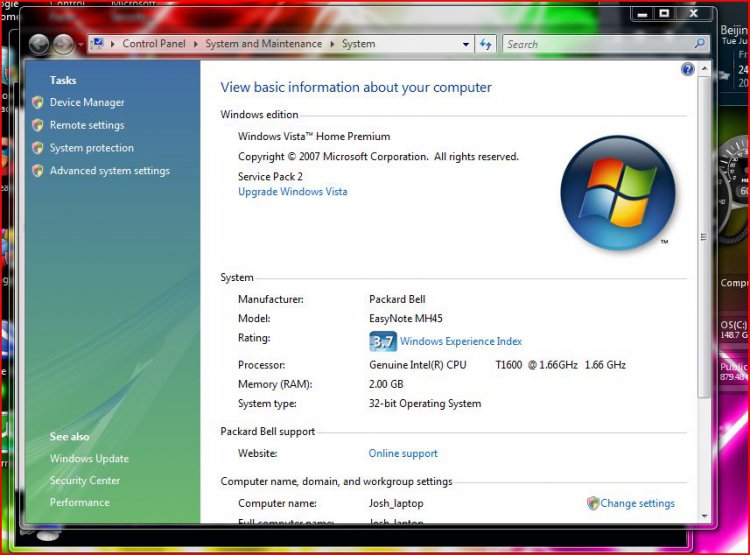Image resolution: width=750 pixels, height=555 pixels.
Task: Click shield icon beside Change settings
Action: (x=593, y=503)
